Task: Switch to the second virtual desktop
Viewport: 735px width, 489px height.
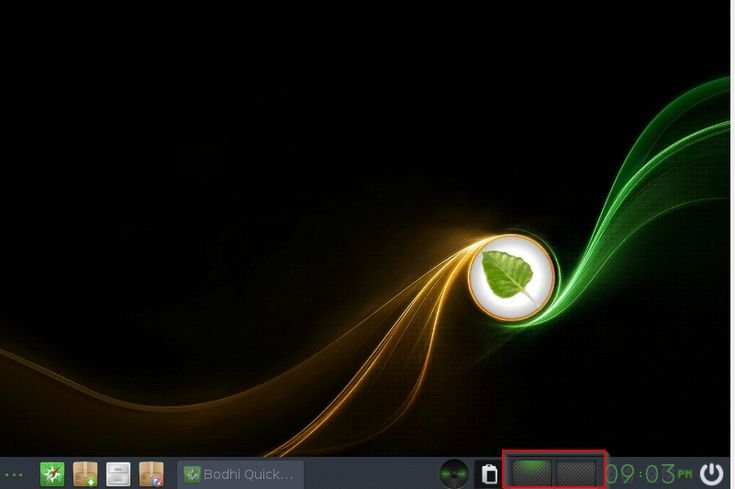Action: pyautogui.click(x=576, y=472)
